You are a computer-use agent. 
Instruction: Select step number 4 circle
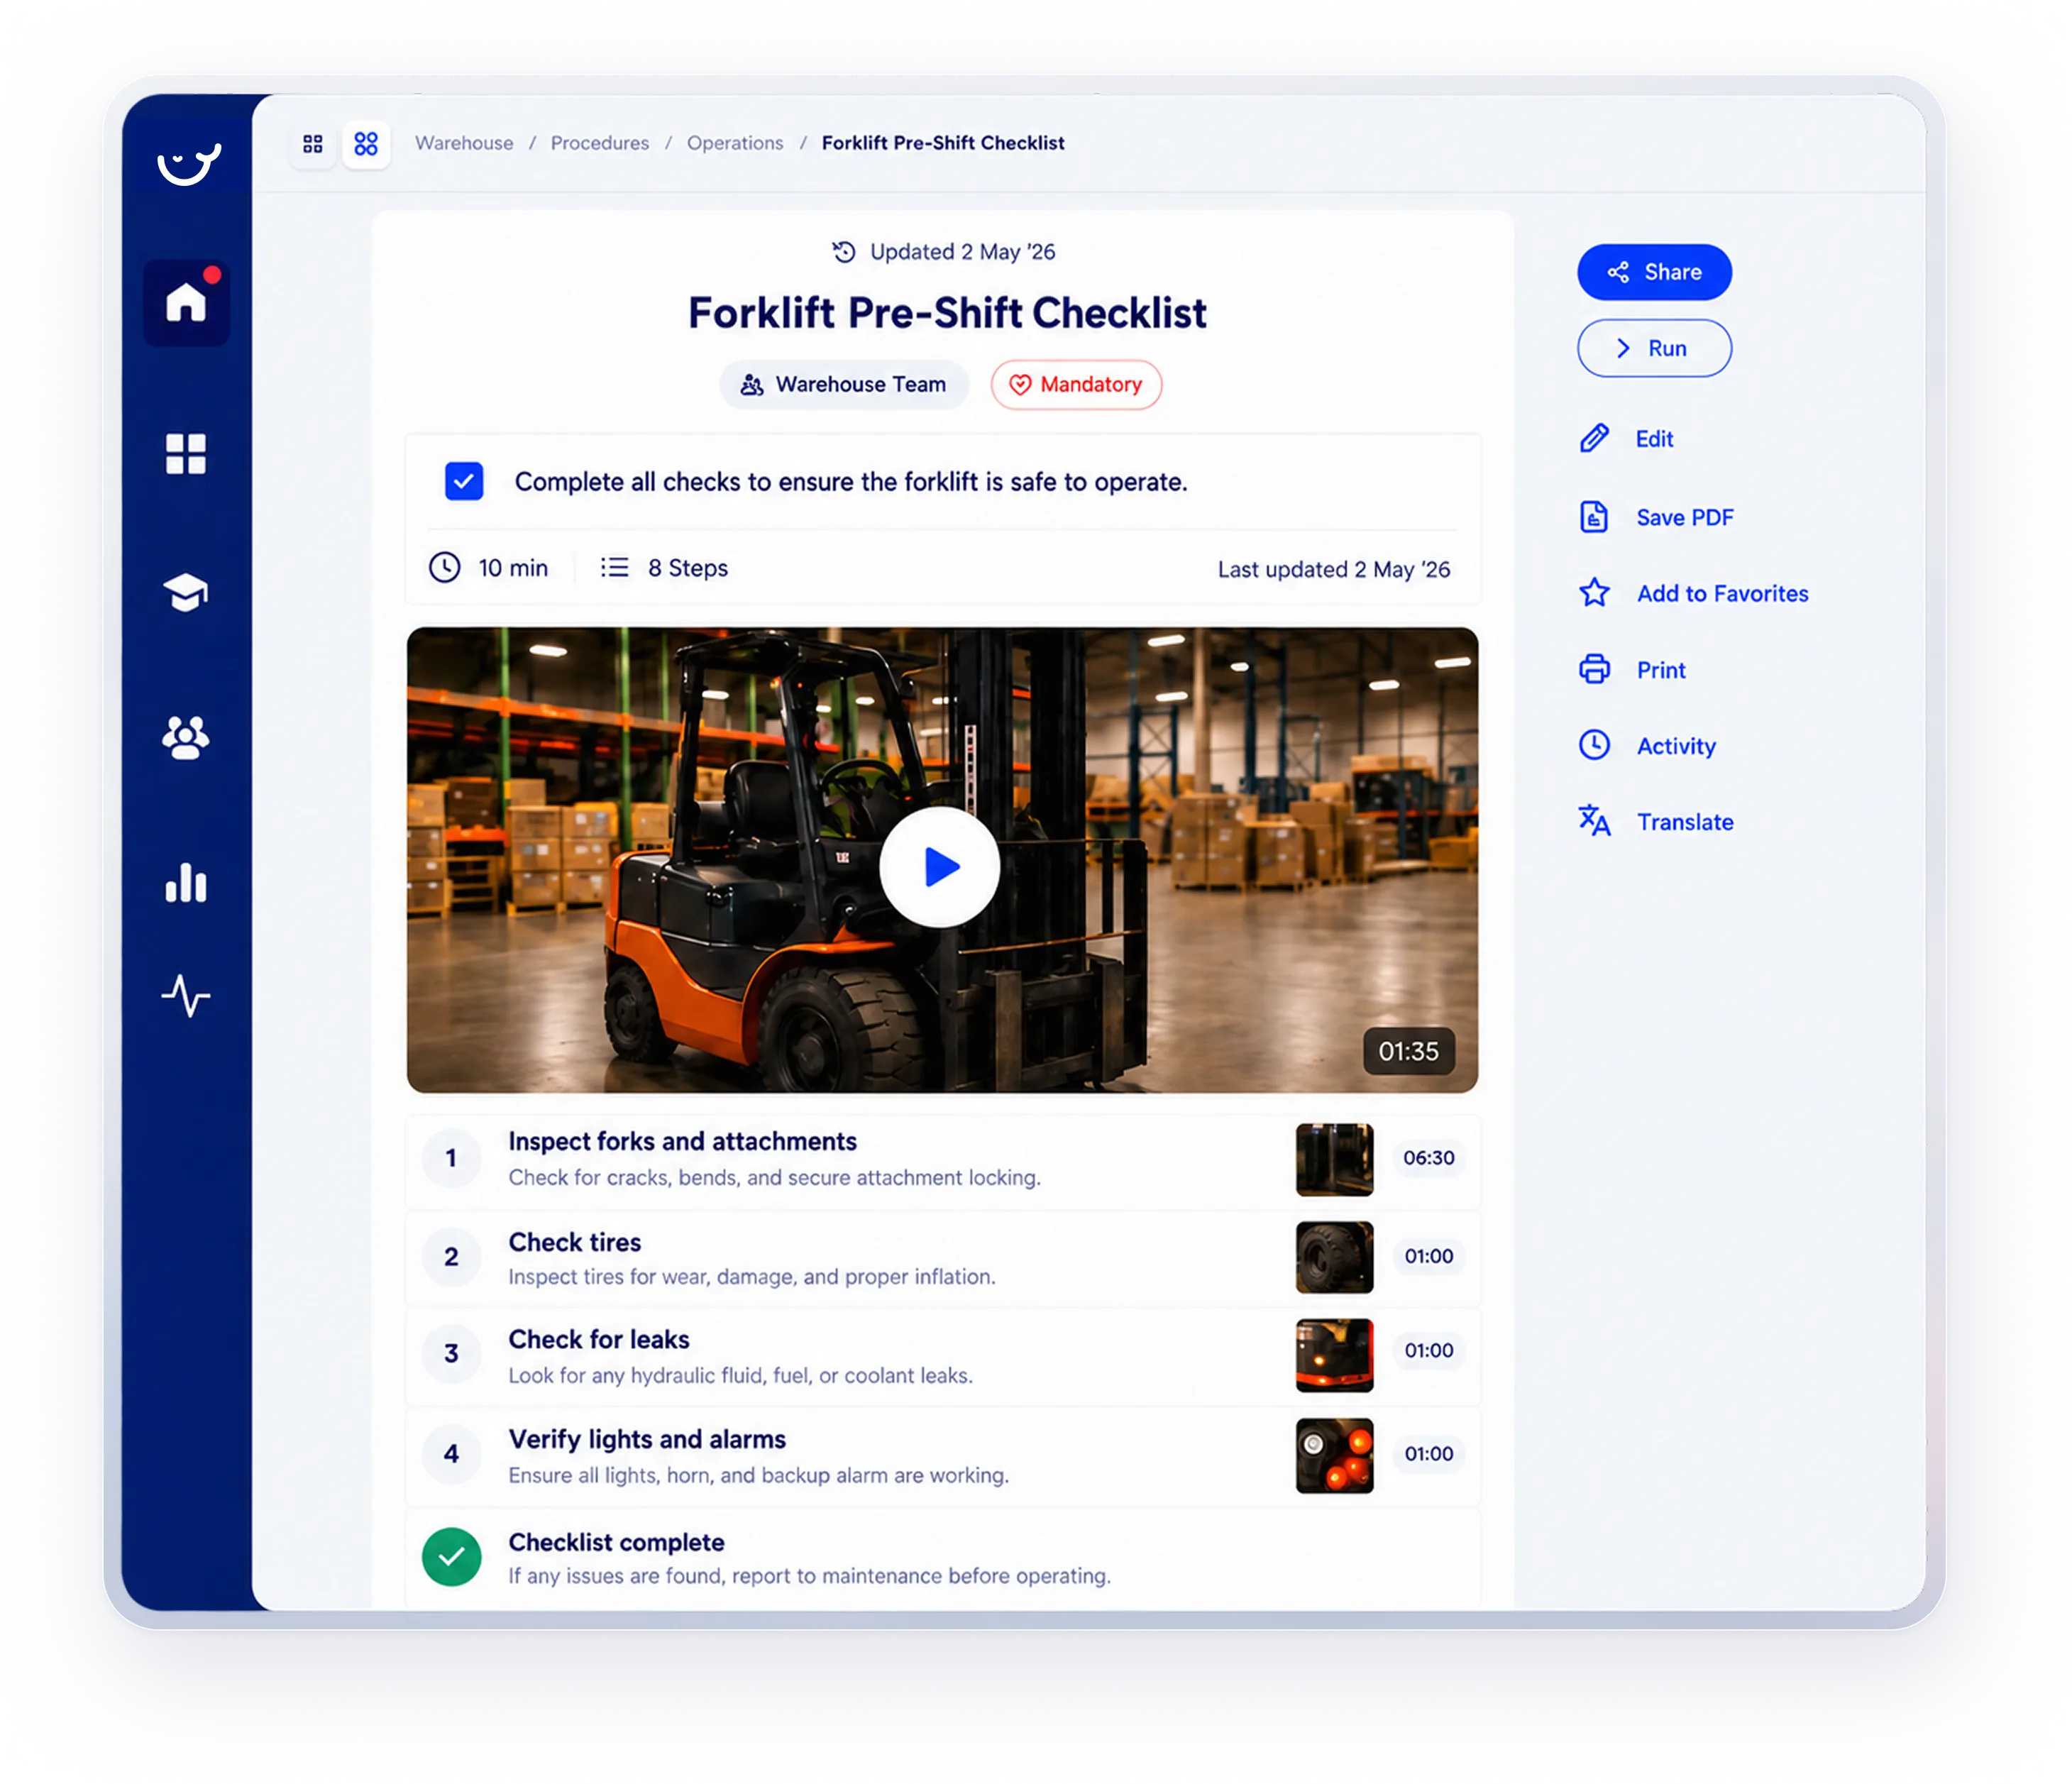click(x=452, y=1454)
